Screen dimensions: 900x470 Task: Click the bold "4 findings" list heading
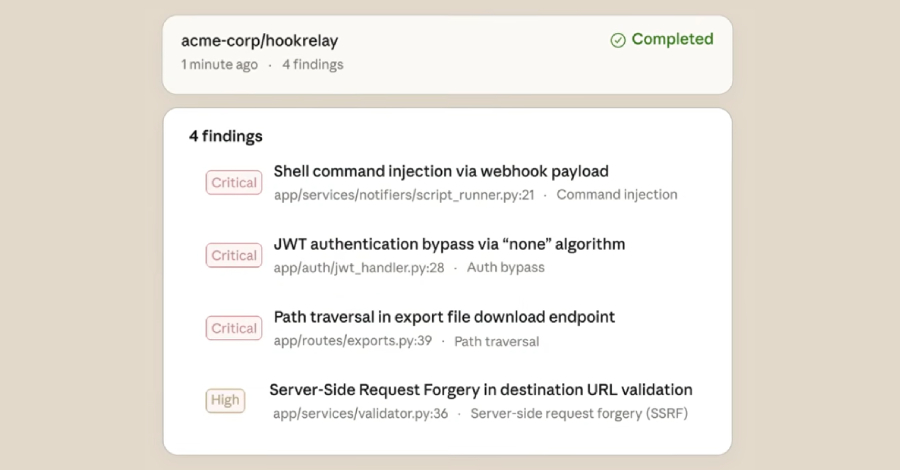pyautogui.click(x=226, y=136)
